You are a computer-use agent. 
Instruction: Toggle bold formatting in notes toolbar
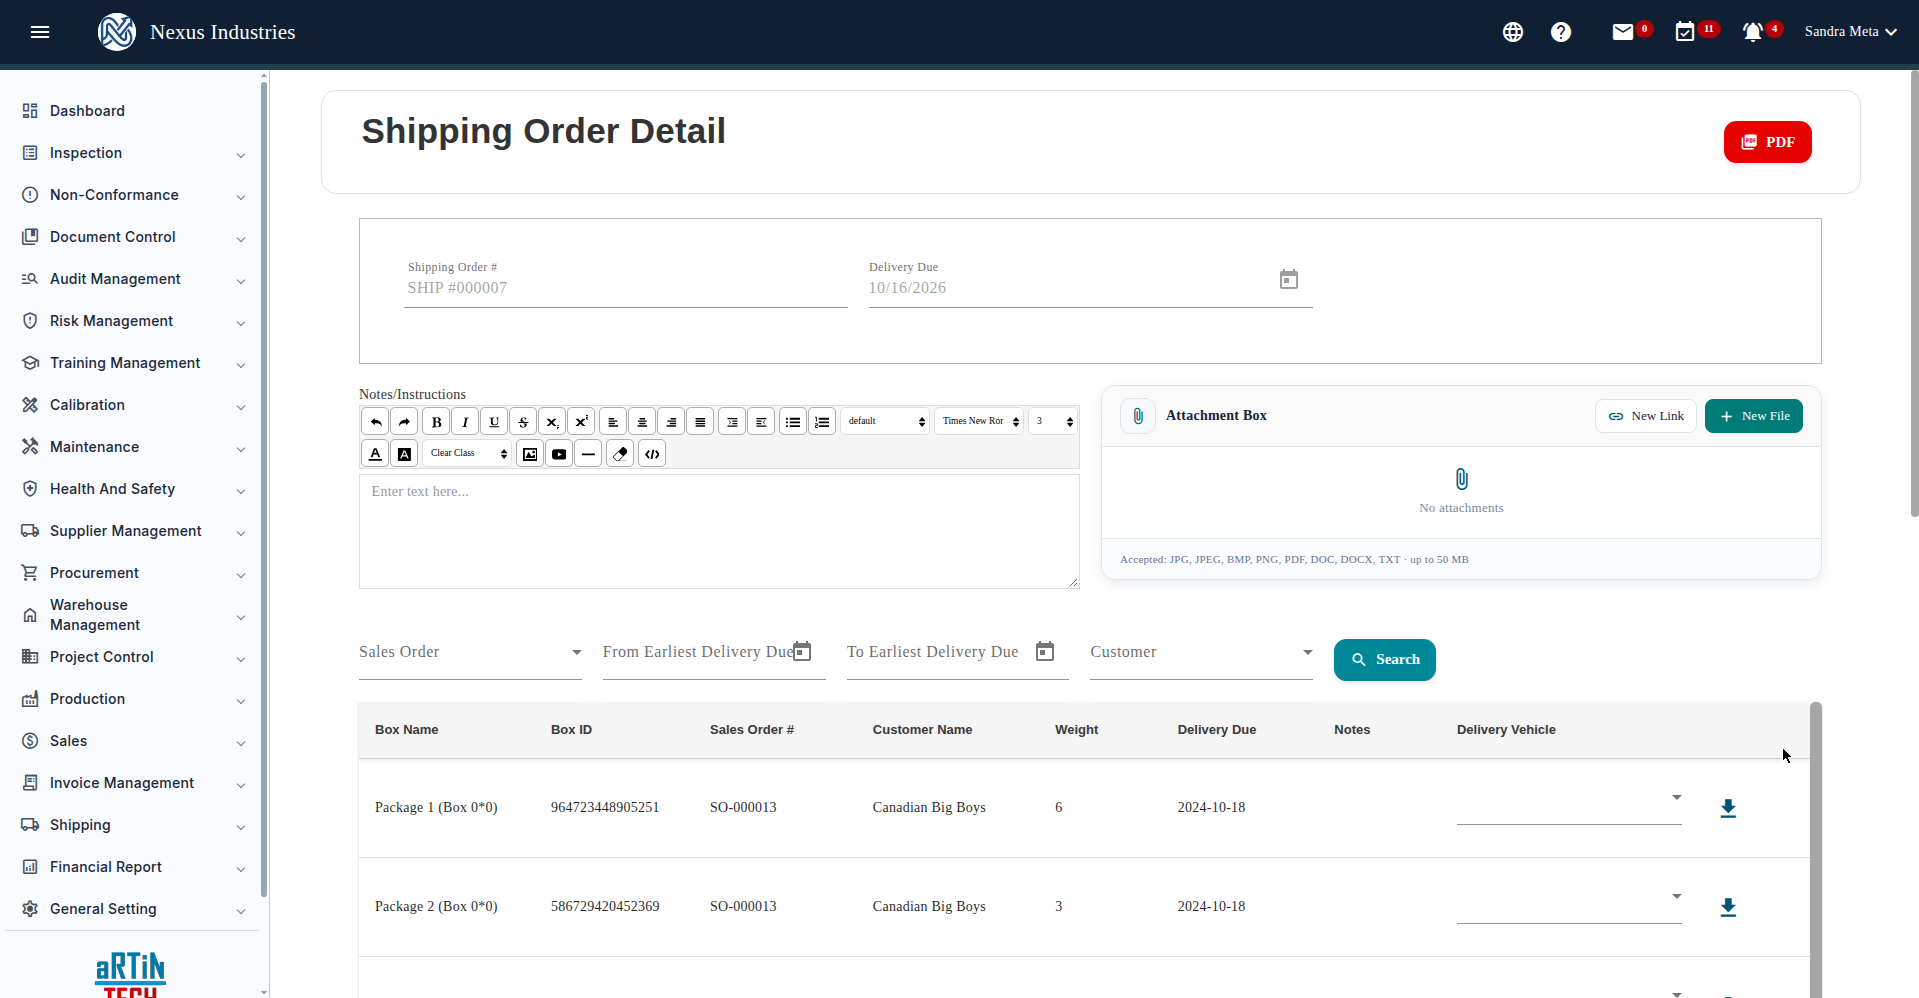[436, 422]
